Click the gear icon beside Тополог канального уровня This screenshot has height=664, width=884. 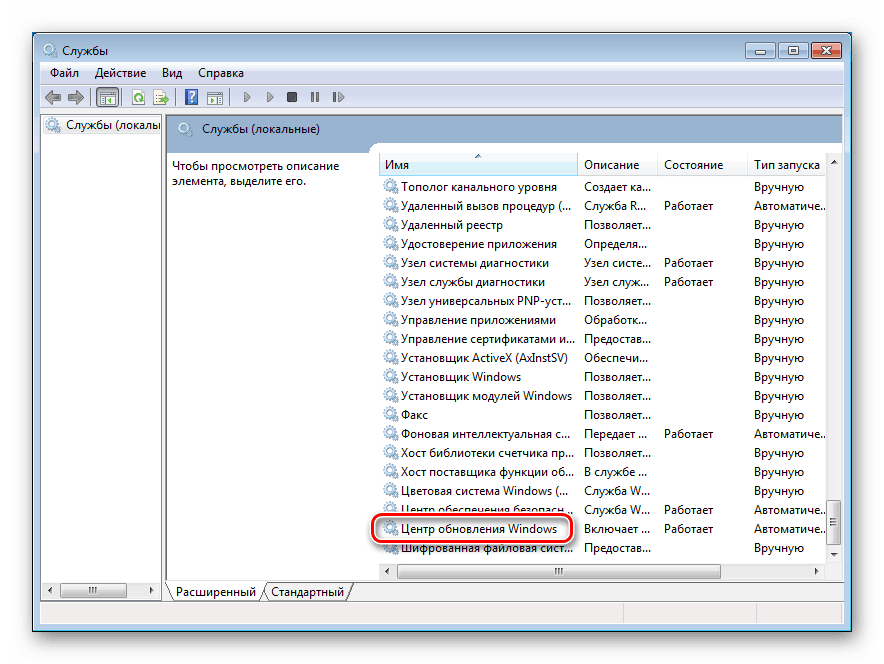pos(391,186)
